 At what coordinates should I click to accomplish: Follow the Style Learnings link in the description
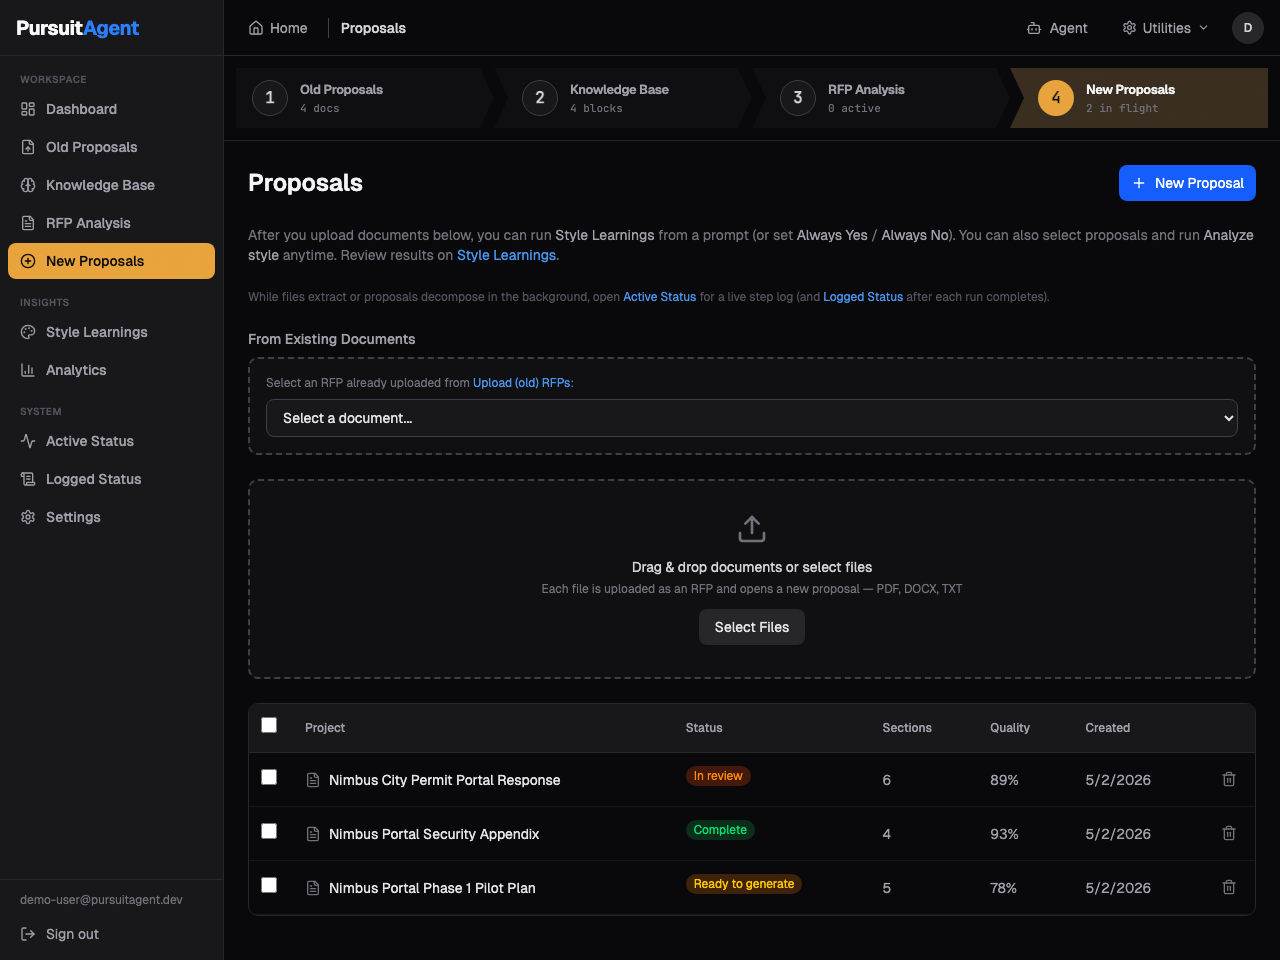pos(506,255)
